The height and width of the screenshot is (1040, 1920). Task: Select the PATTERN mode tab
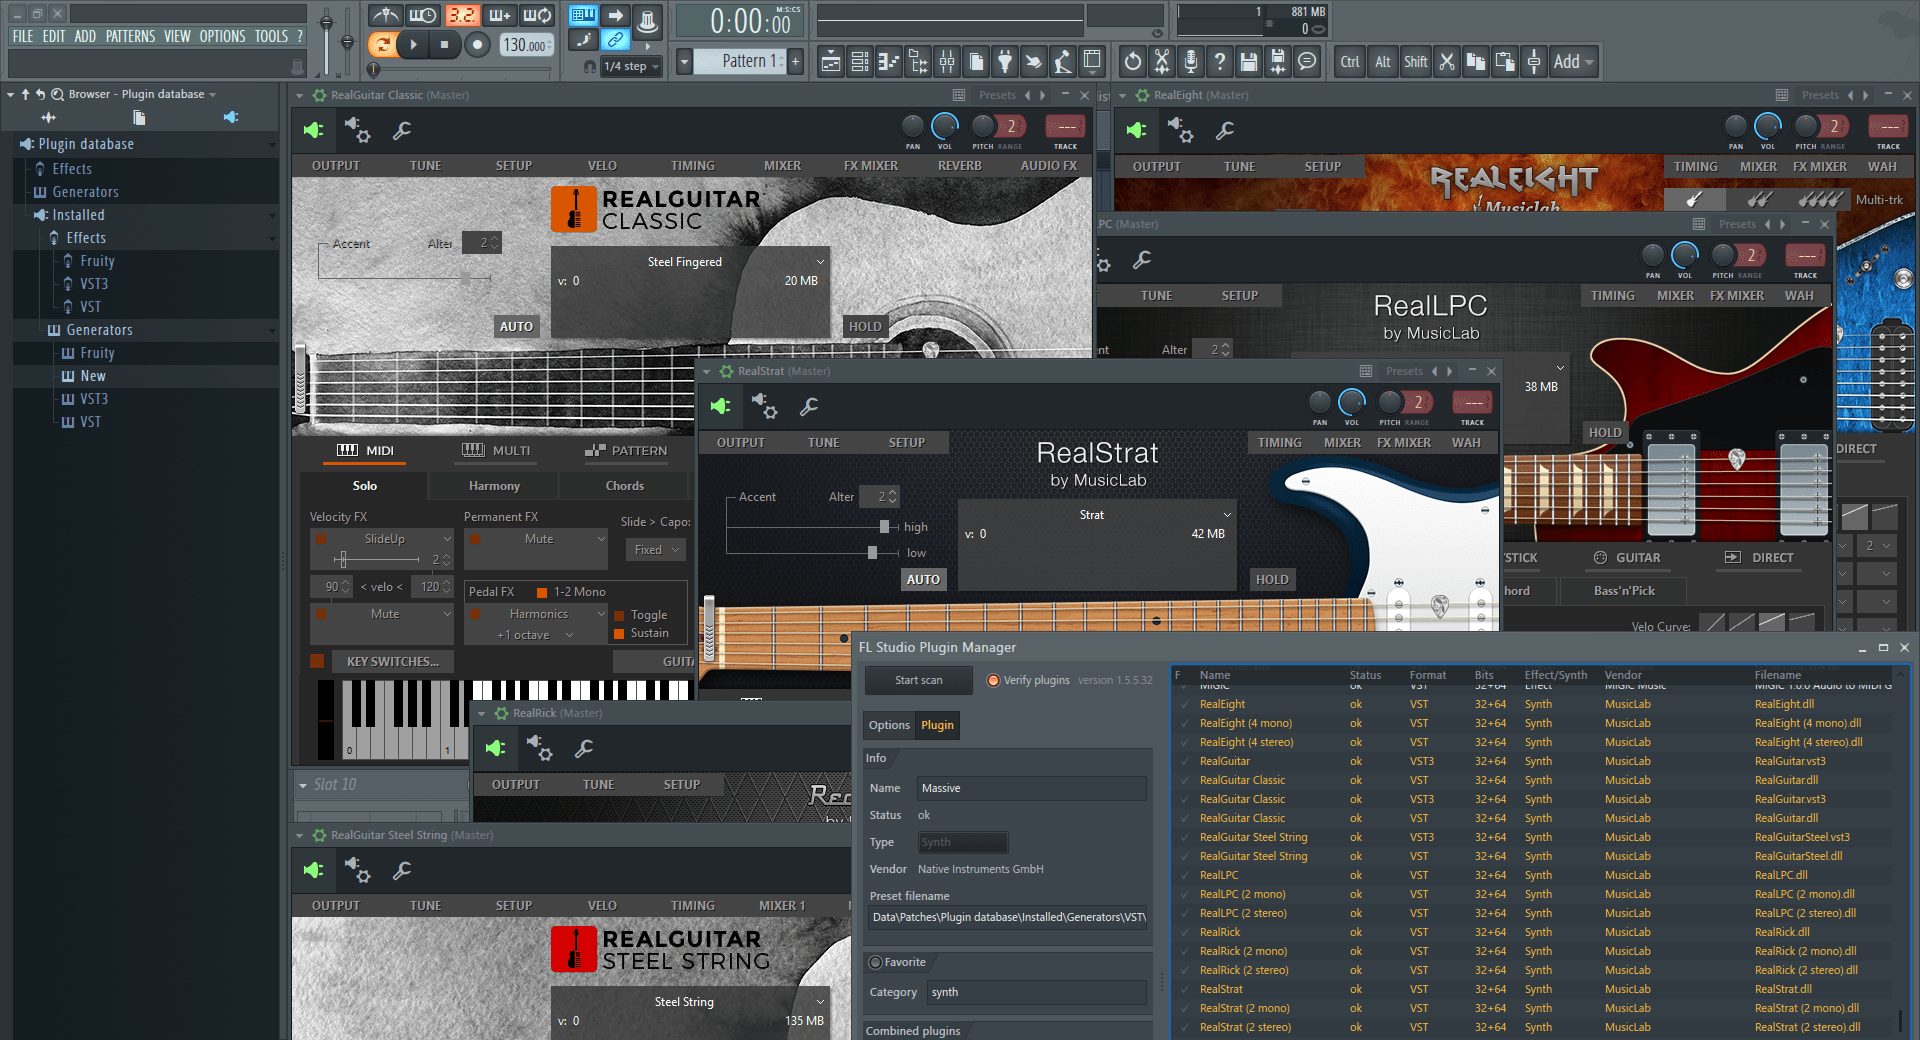626,451
